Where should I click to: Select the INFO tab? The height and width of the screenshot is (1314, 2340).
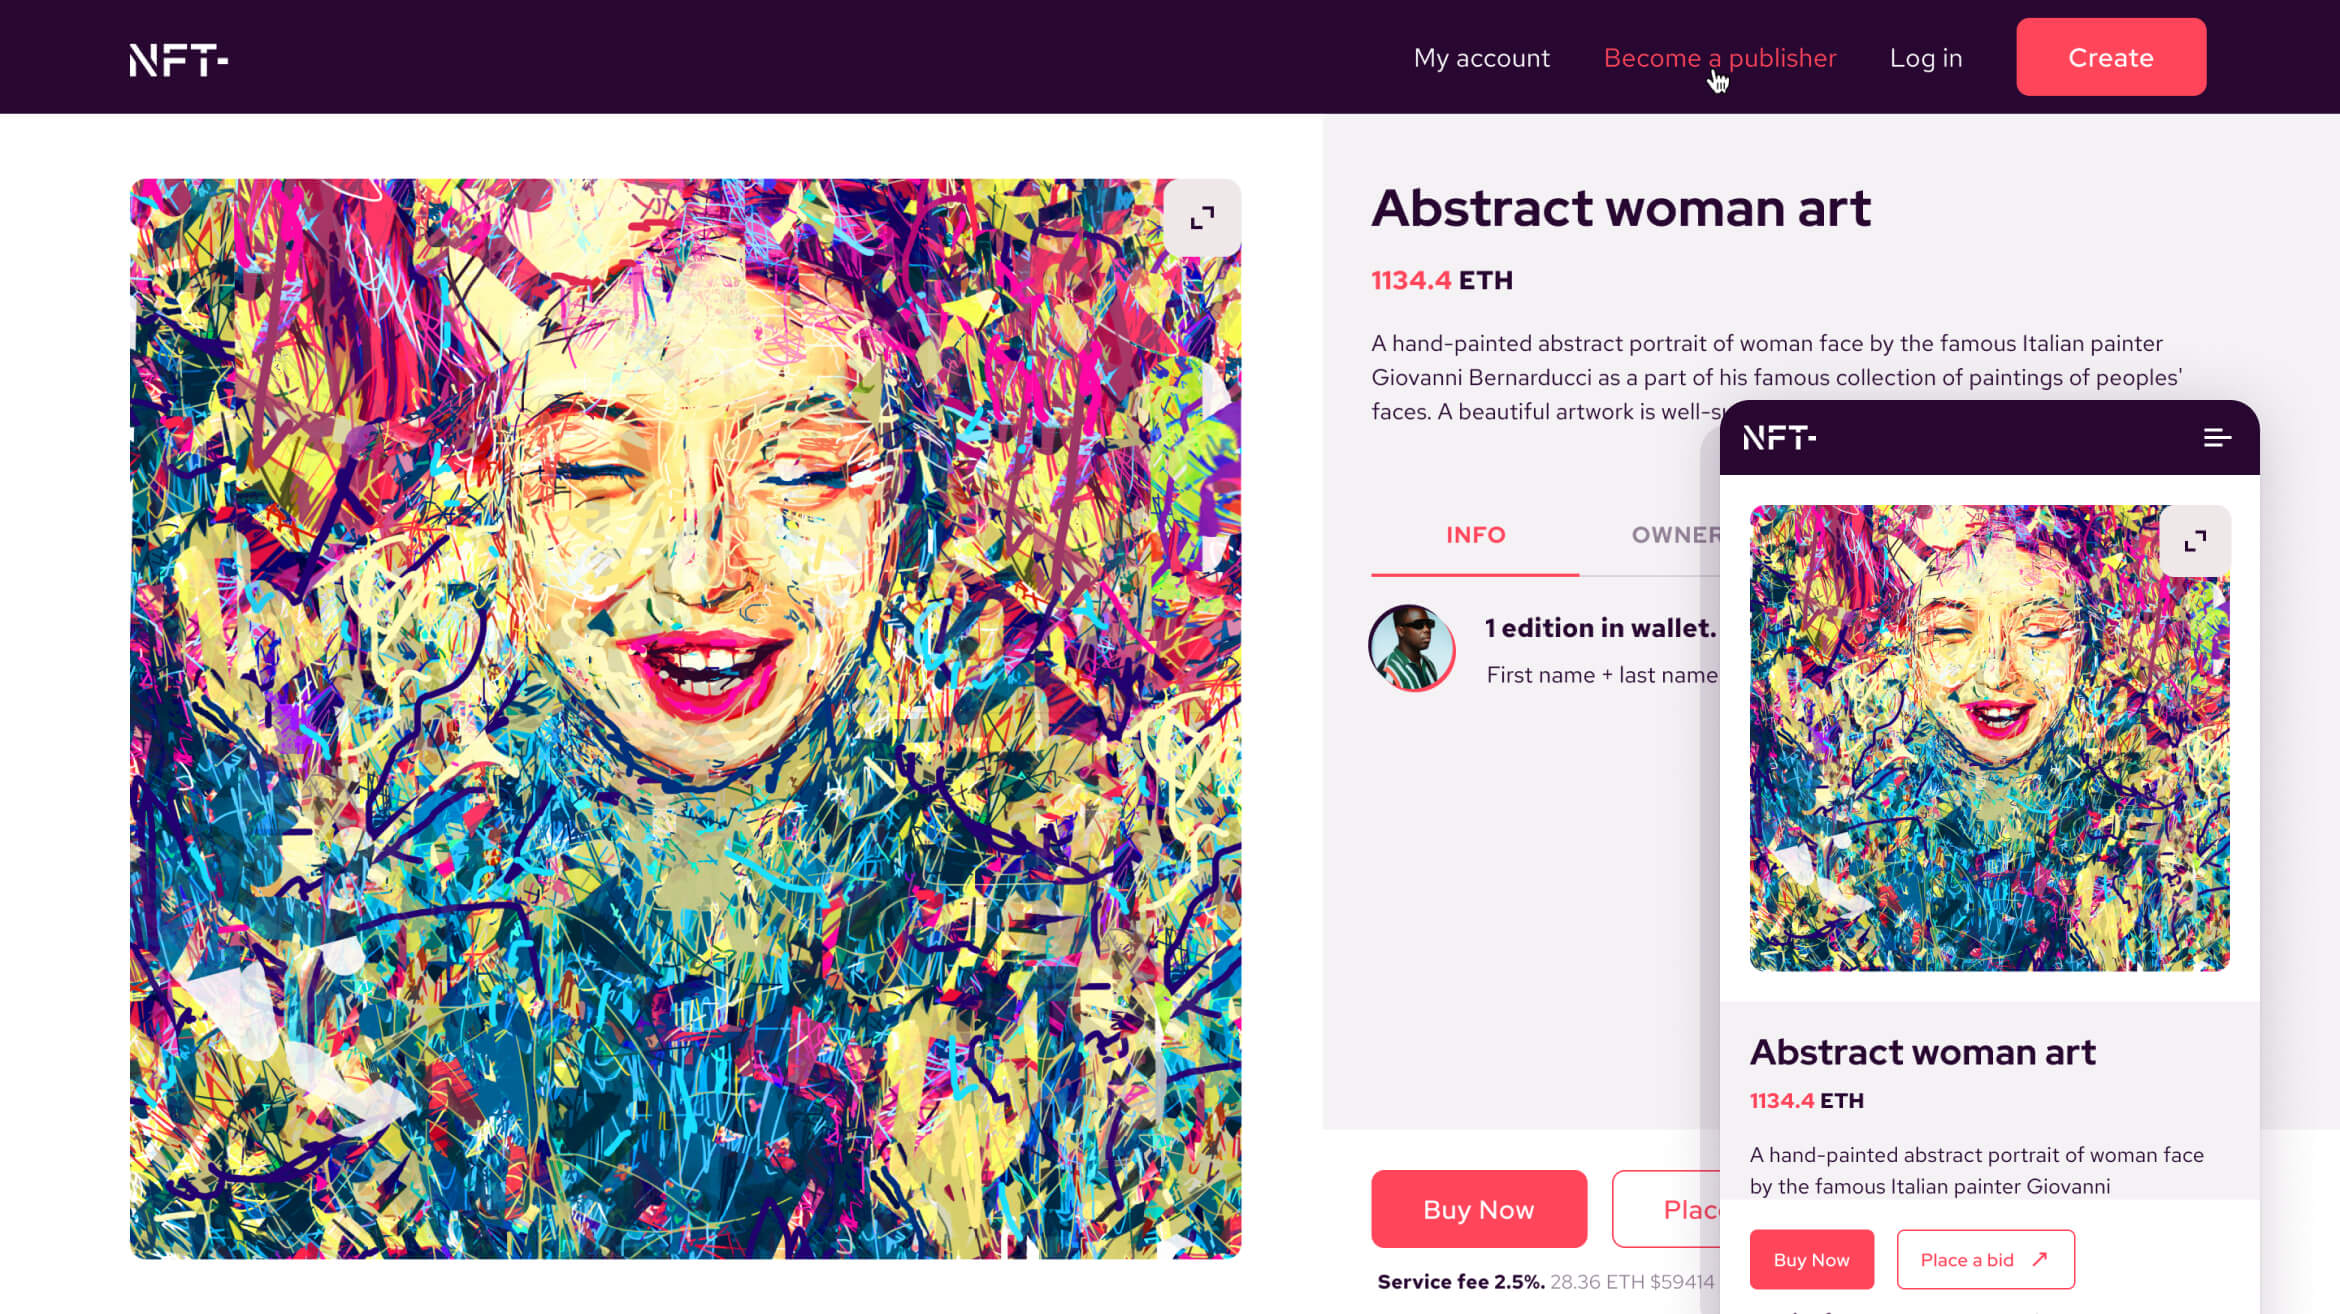coord(1475,535)
